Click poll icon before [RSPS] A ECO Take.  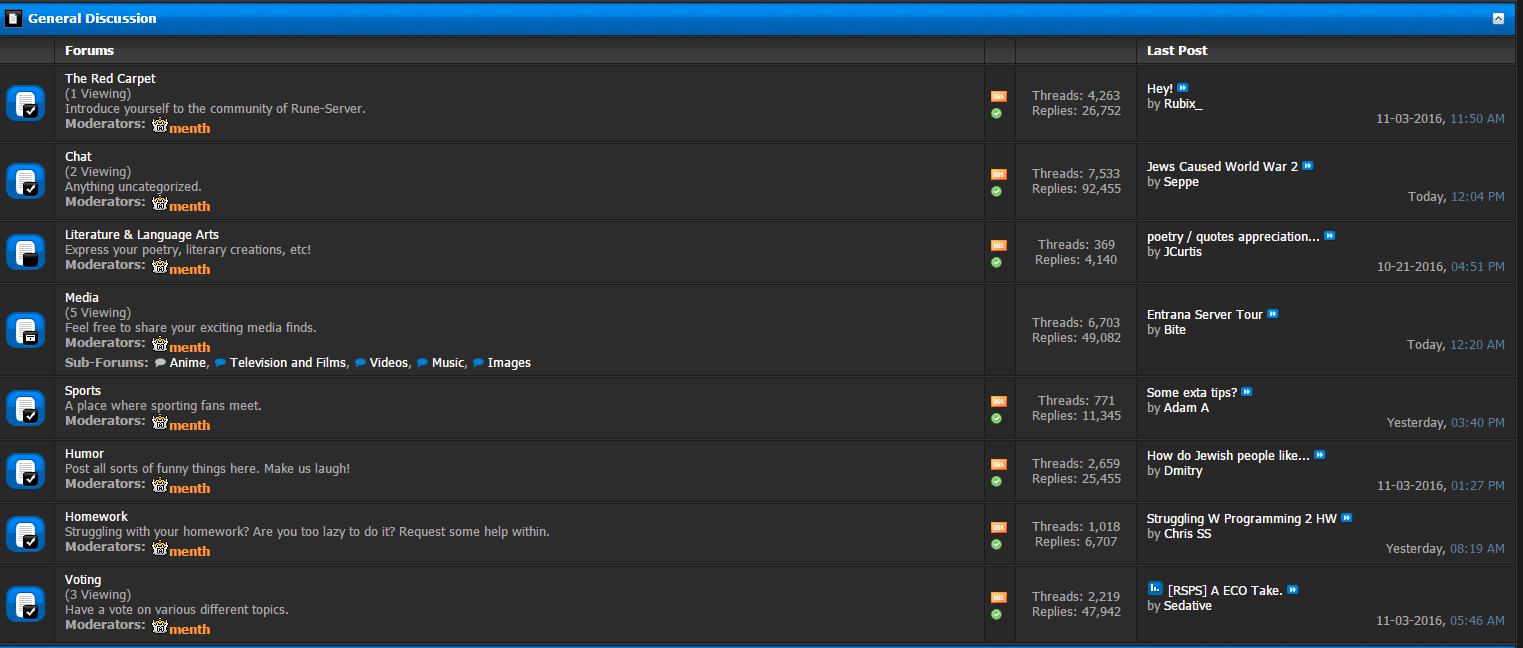[1155, 588]
